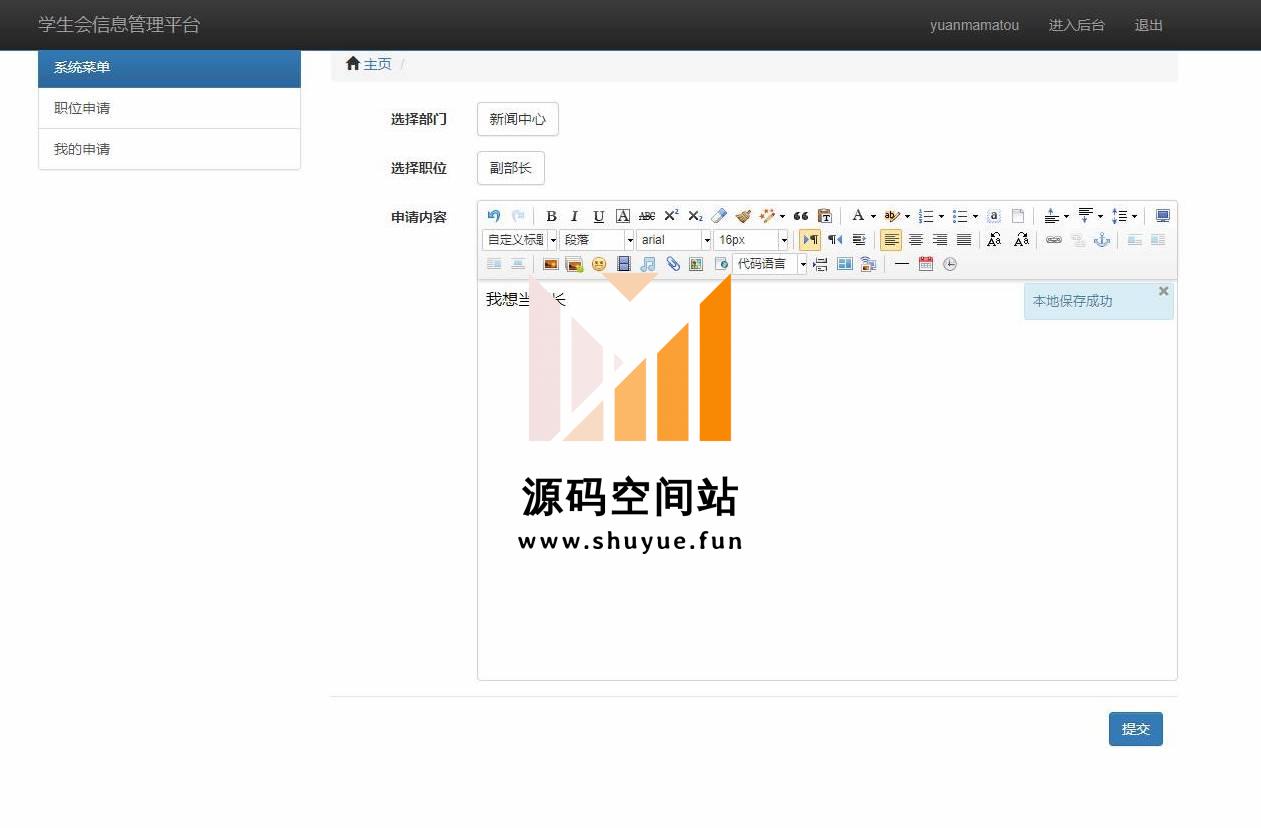Toggle bold formatting
The image size is (1261, 828).
click(551, 216)
